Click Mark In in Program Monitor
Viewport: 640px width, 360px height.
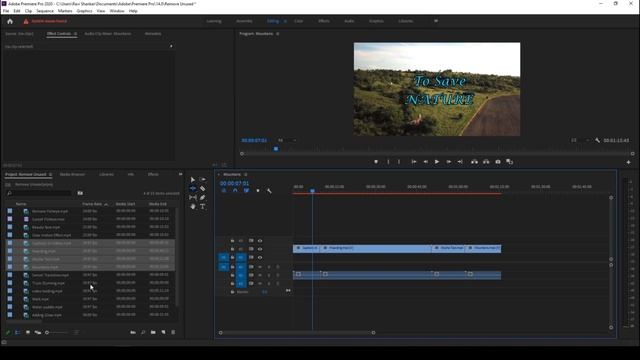click(x=388, y=162)
